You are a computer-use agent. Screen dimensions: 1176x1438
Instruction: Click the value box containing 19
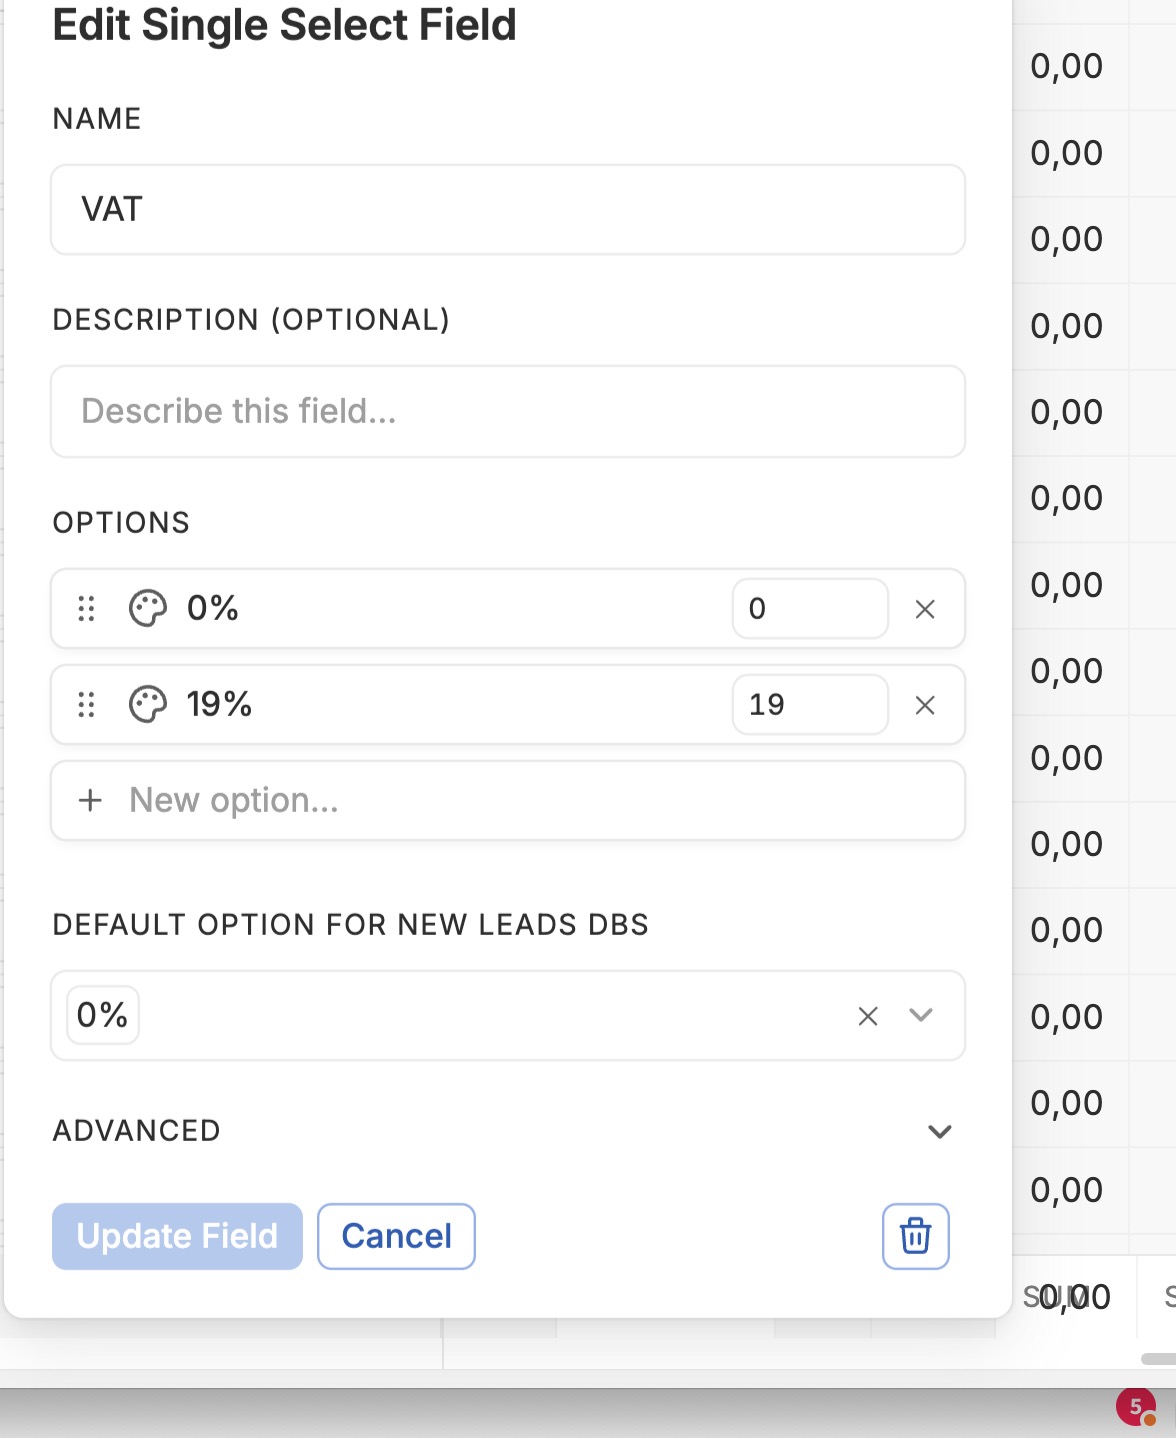(810, 704)
